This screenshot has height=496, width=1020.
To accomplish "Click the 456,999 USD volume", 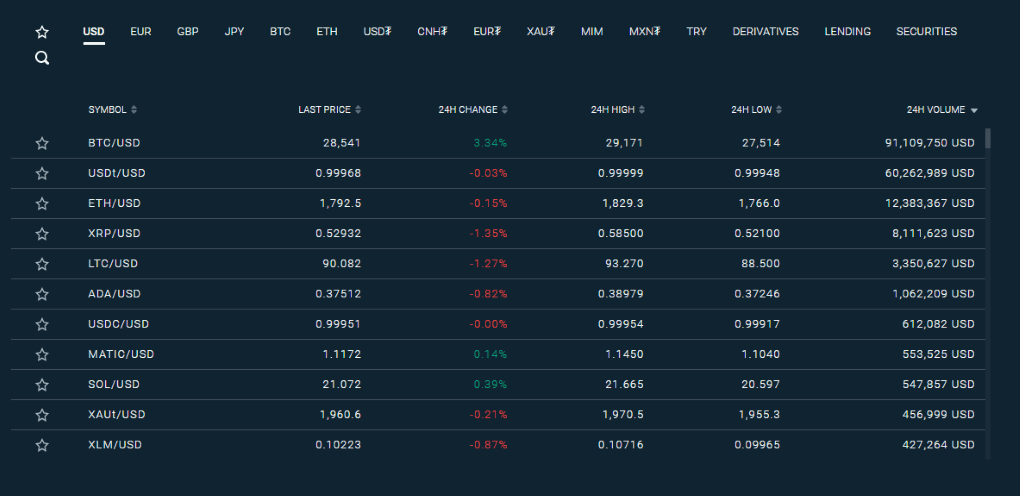I will (x=937, y=415).
